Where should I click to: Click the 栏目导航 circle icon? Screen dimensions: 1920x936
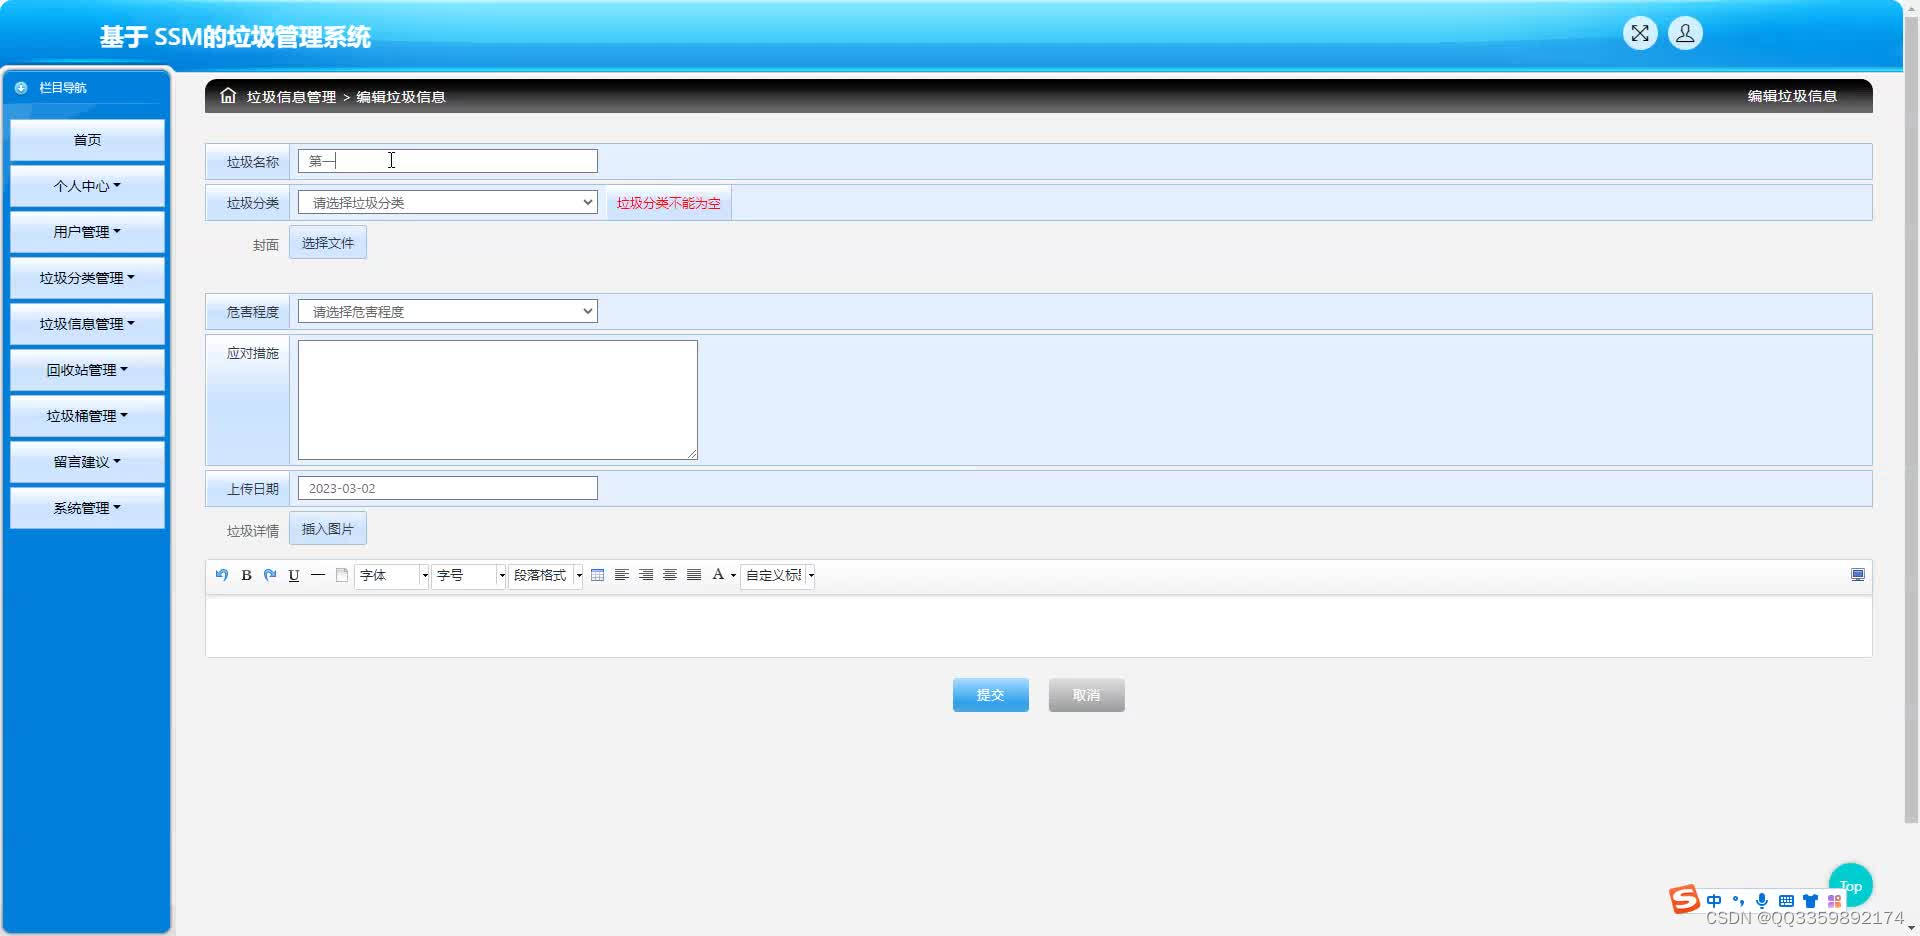[x=21, y=88]
